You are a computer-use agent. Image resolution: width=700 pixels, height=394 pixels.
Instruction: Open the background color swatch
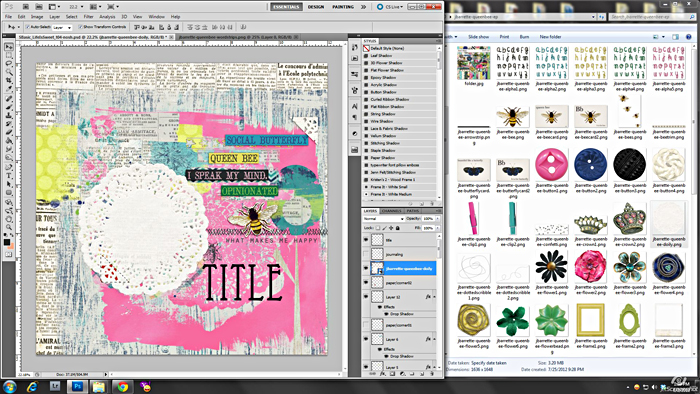point(11,246)
